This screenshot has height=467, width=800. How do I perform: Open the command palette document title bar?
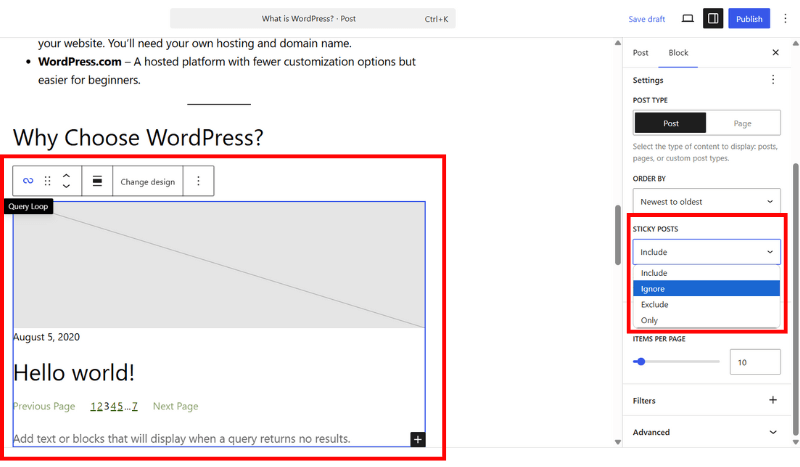[312, 19]
